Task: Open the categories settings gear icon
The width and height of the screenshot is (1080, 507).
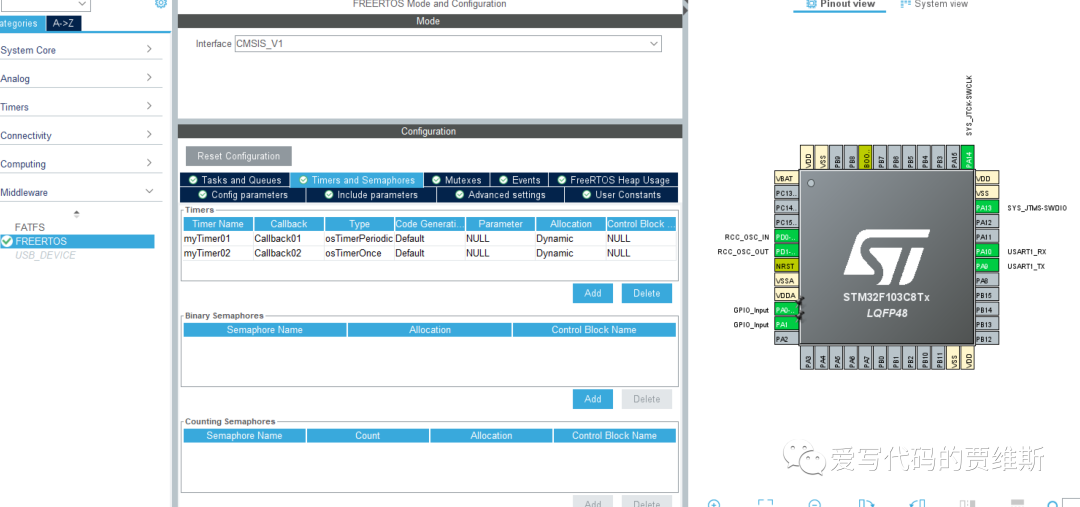Action: coord(160,3)
